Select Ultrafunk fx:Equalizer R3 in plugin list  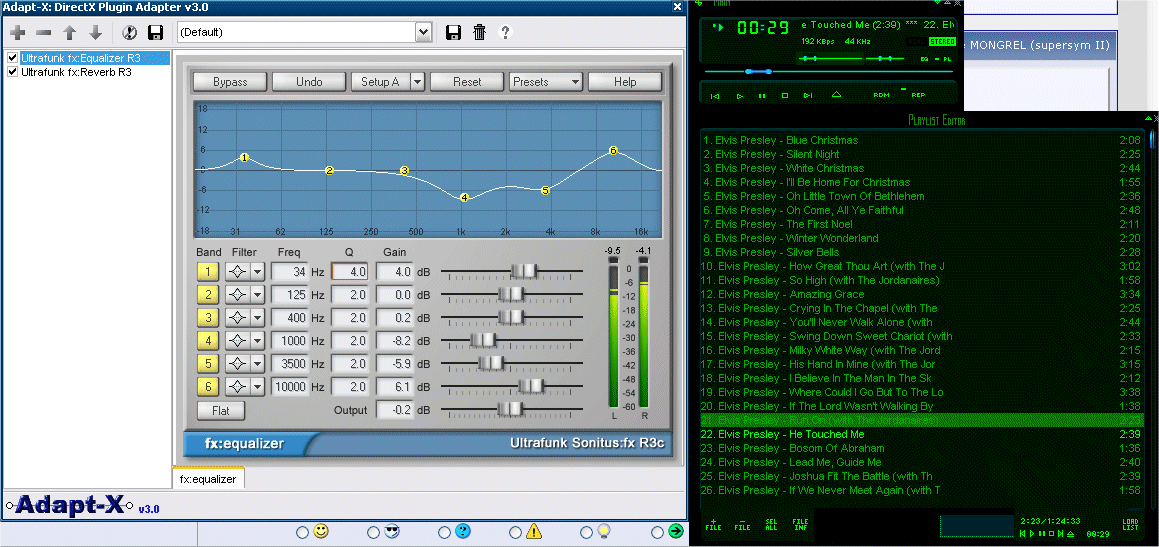pos(81,58)
